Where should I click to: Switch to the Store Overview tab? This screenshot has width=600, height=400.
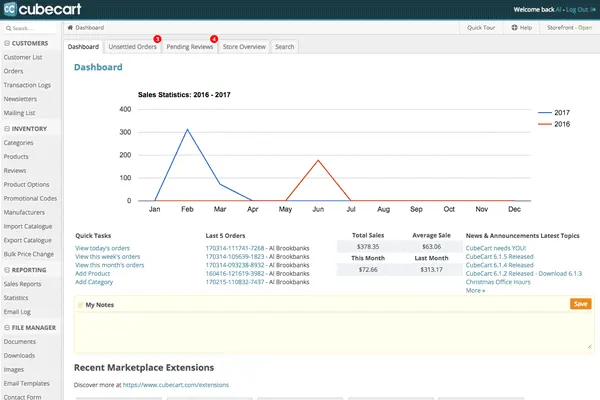pos(243,46)
